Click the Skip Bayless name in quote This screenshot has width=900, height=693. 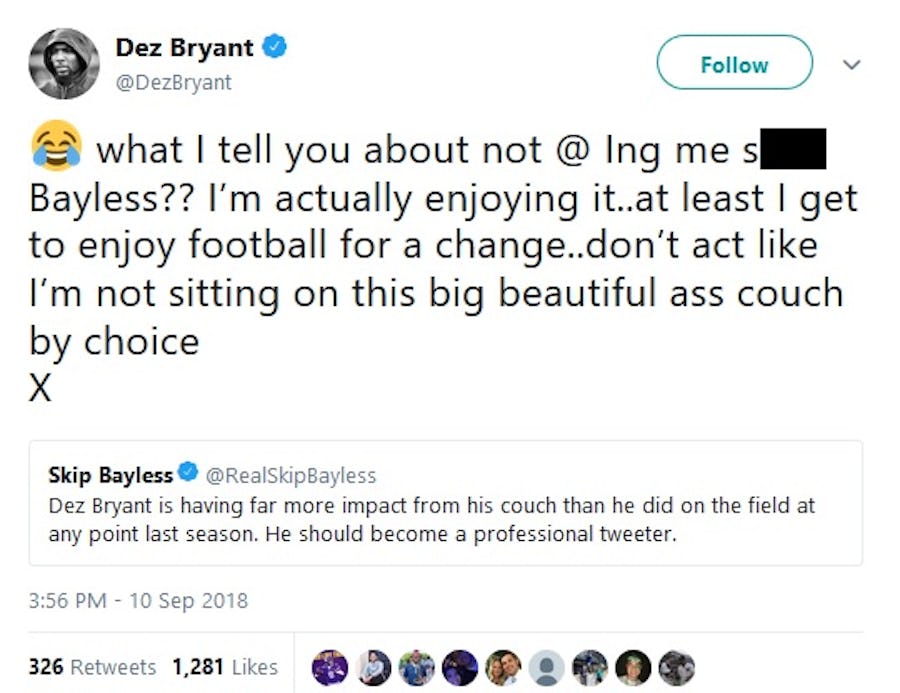[110, 475]
